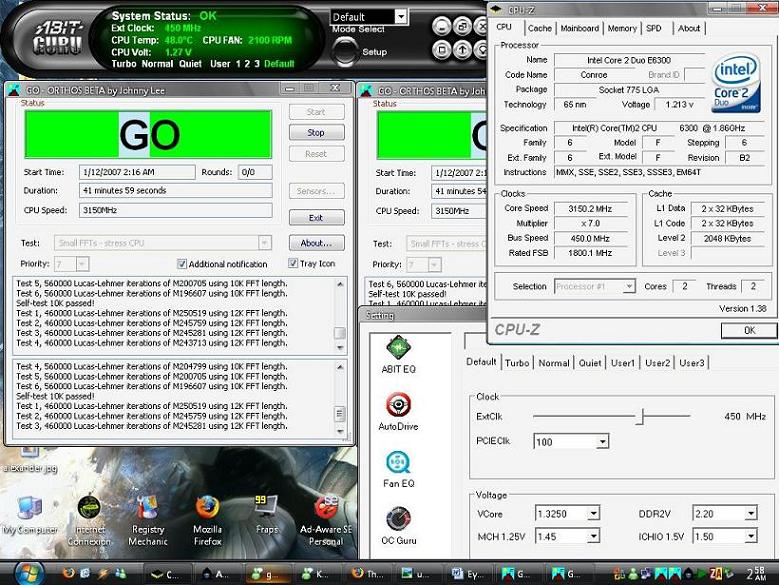This screenshot has height=585, width=779.
Task: Switch to About tab in CPU-Z
Action: point(689,28)
